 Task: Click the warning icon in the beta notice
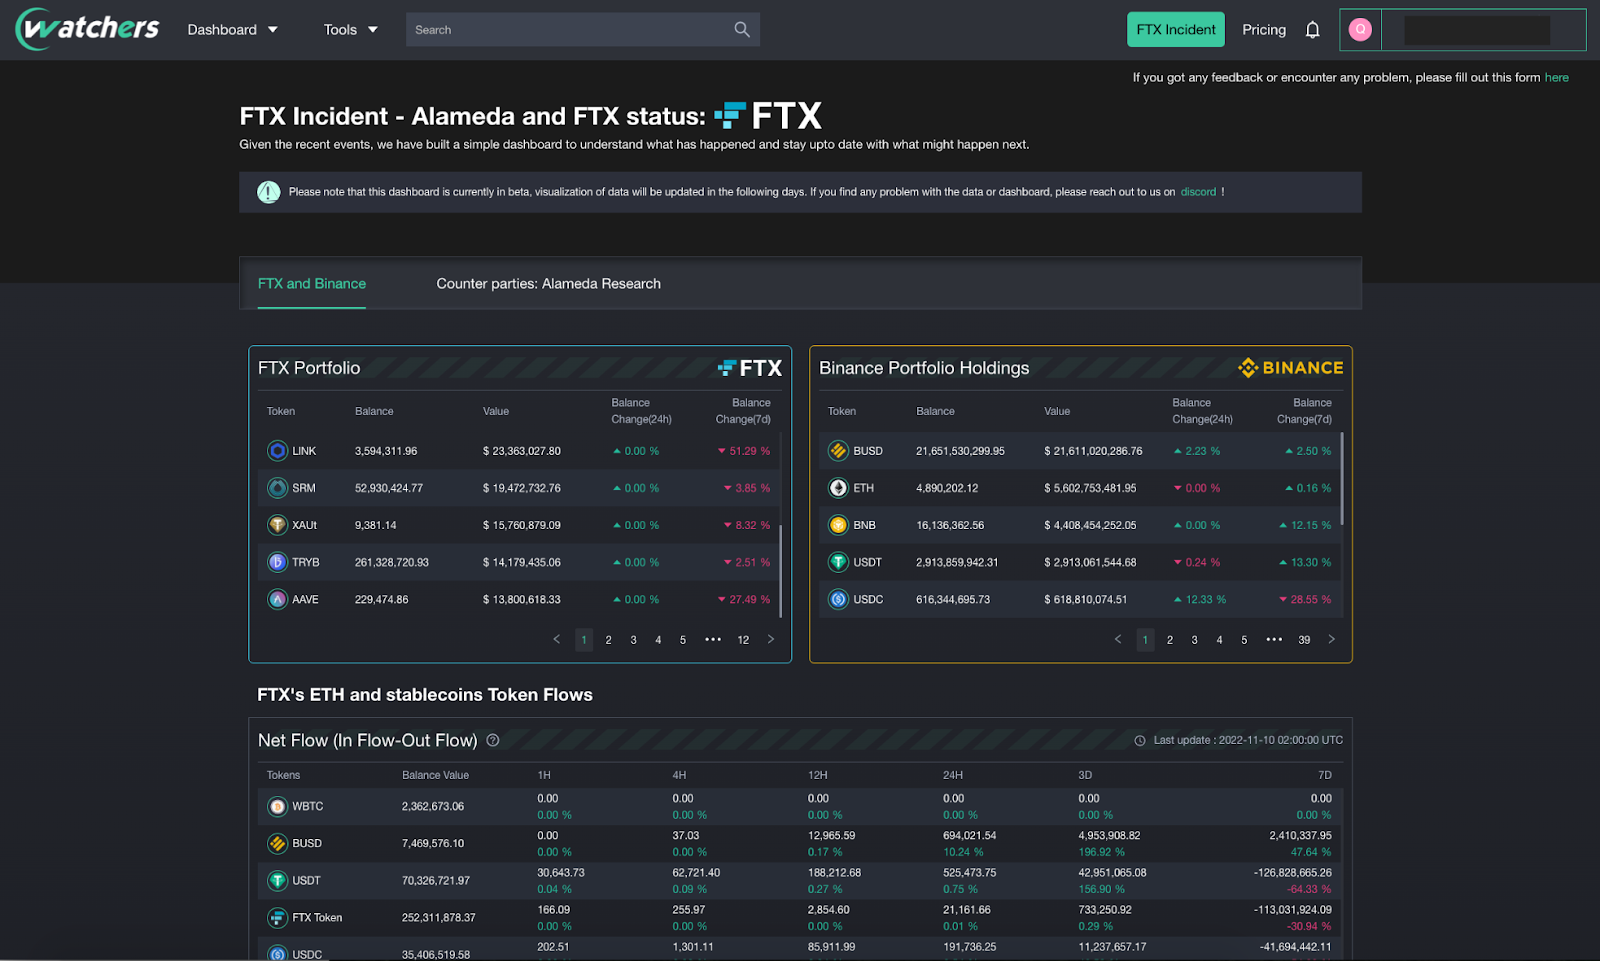(x=268, y=192)
